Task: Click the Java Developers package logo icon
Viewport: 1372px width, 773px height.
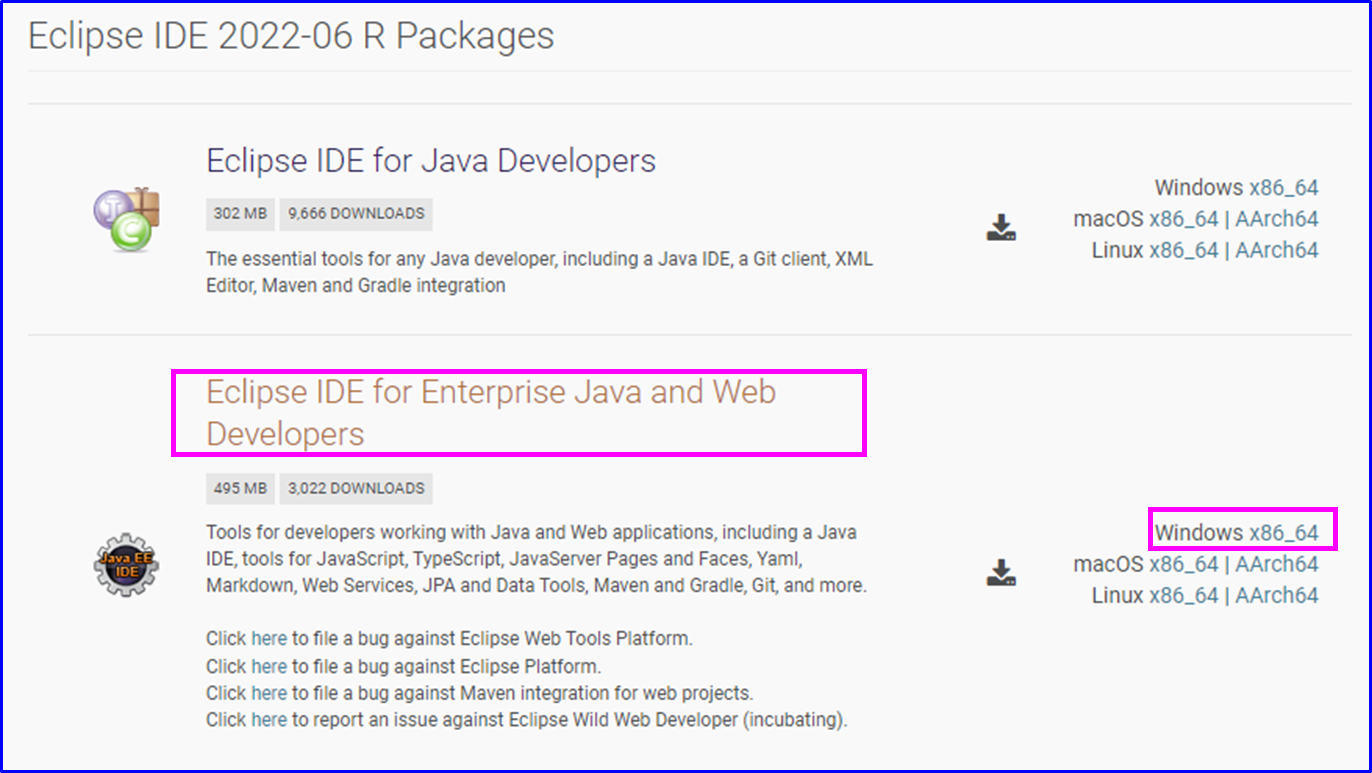Action: tap(126, 219)
